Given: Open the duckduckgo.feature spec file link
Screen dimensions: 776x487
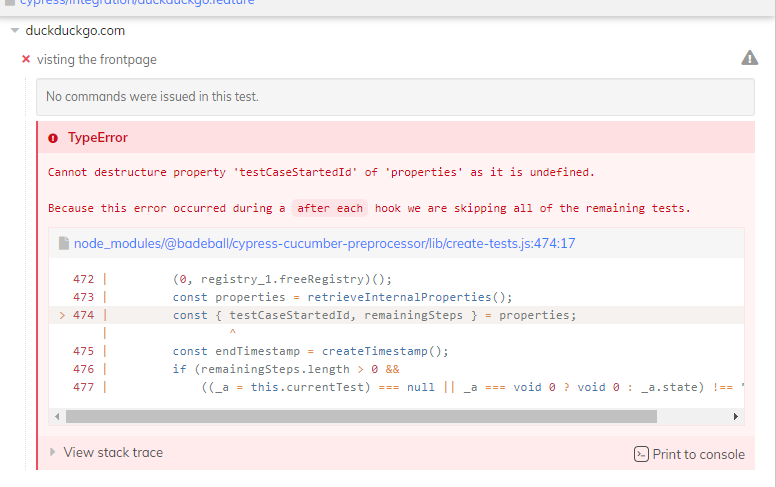Looking at the screenshot, I should (137, 2).
